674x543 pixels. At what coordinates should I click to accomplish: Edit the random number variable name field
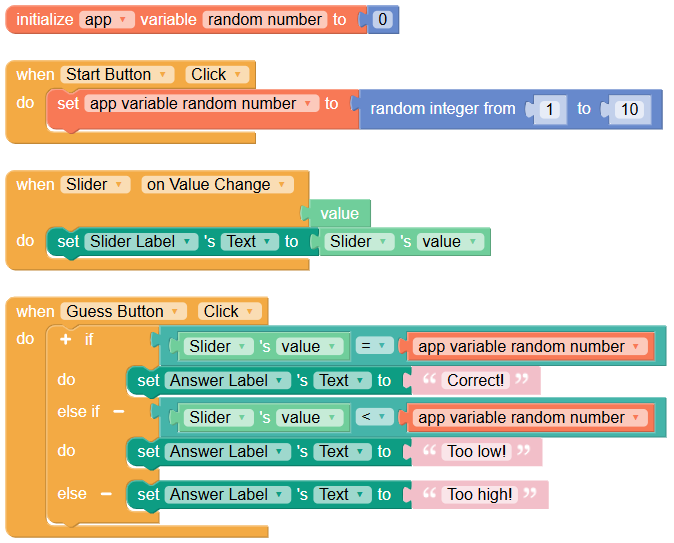click(265, 20)
